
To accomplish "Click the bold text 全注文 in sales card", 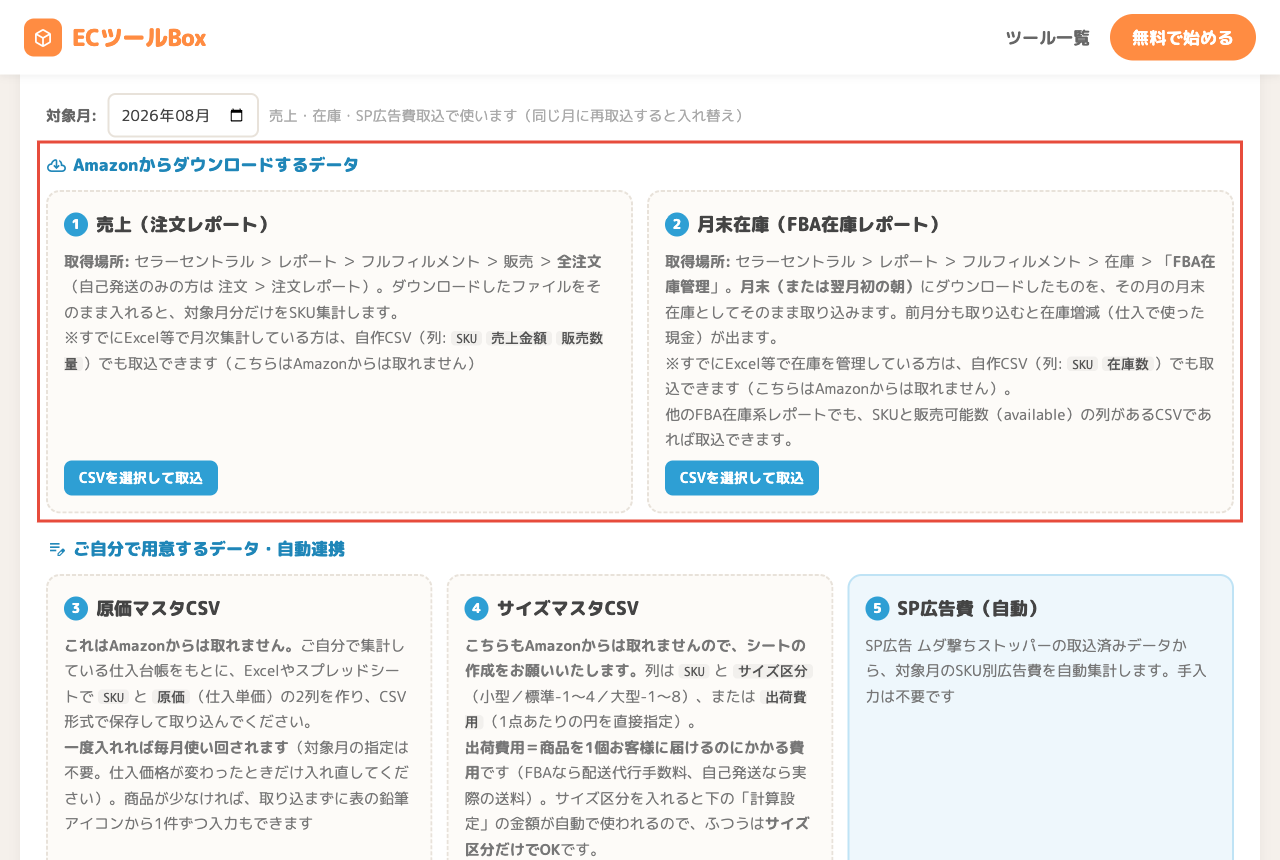I will pyautogui.click(x=579, y=262).
